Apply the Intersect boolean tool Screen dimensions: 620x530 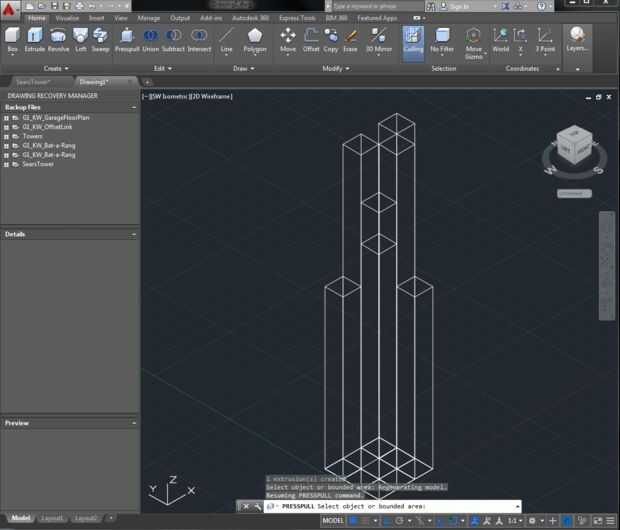coord(199,40)
